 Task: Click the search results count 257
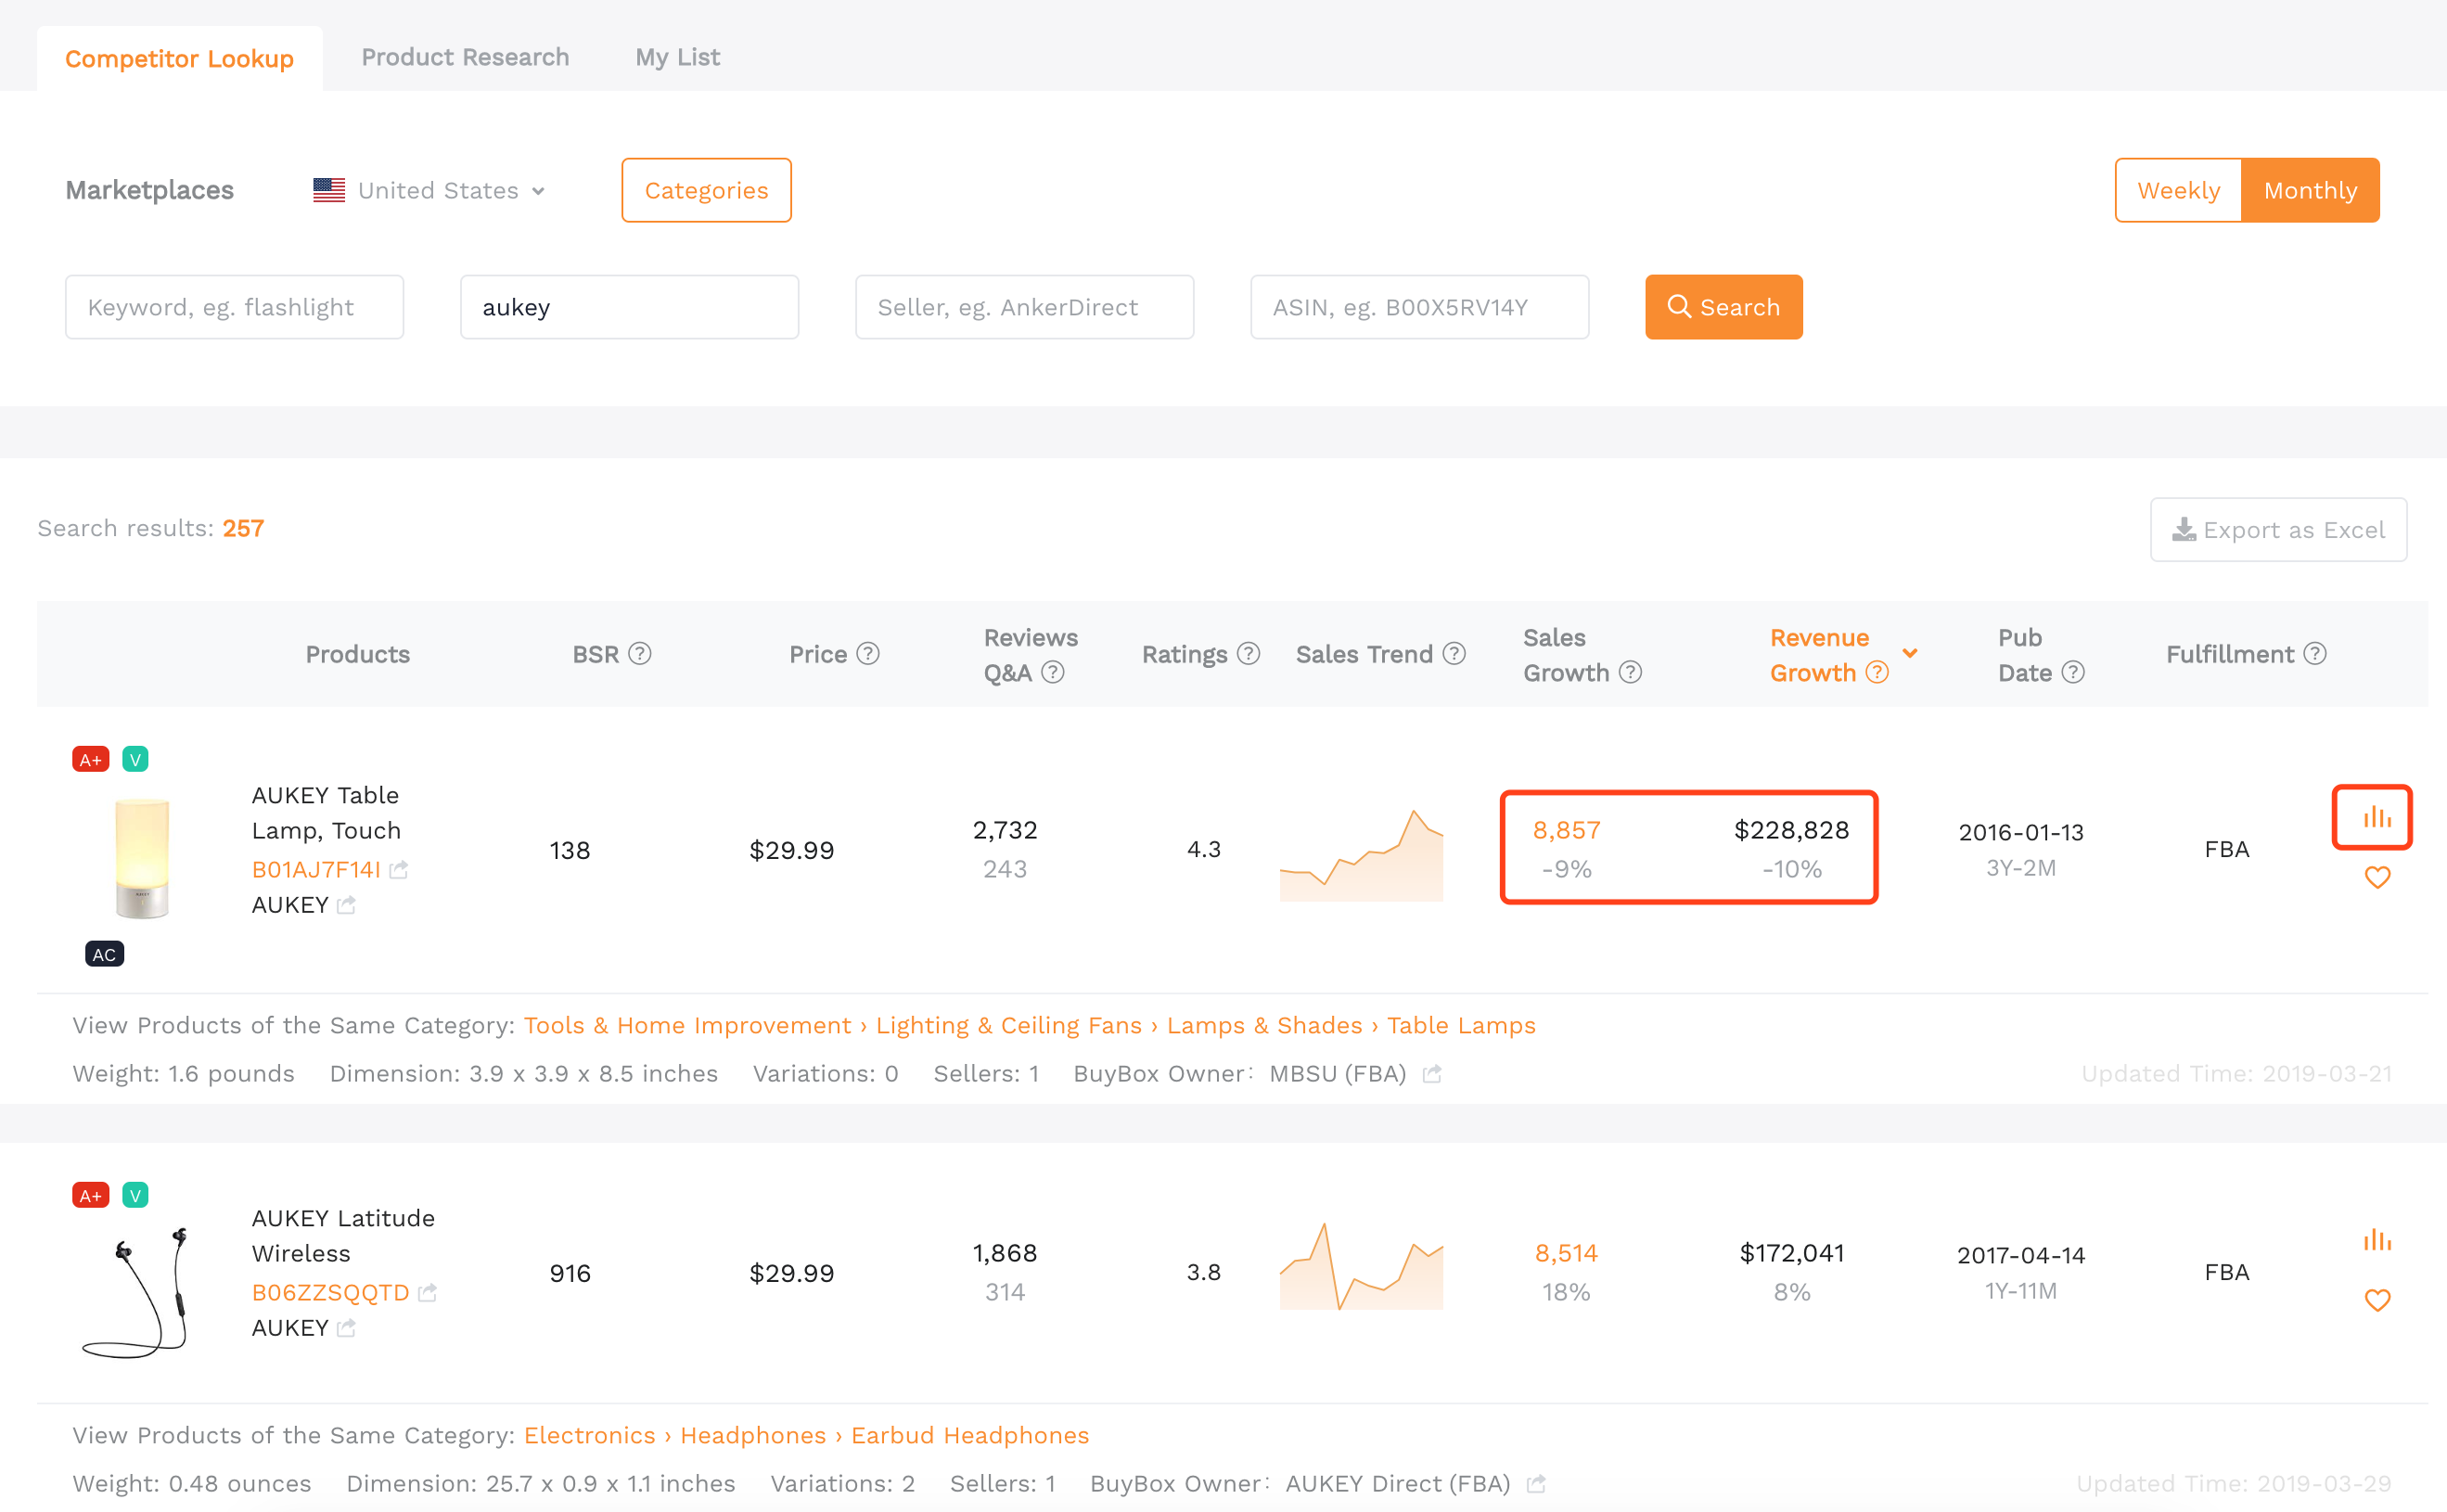(x=243, y=528)
